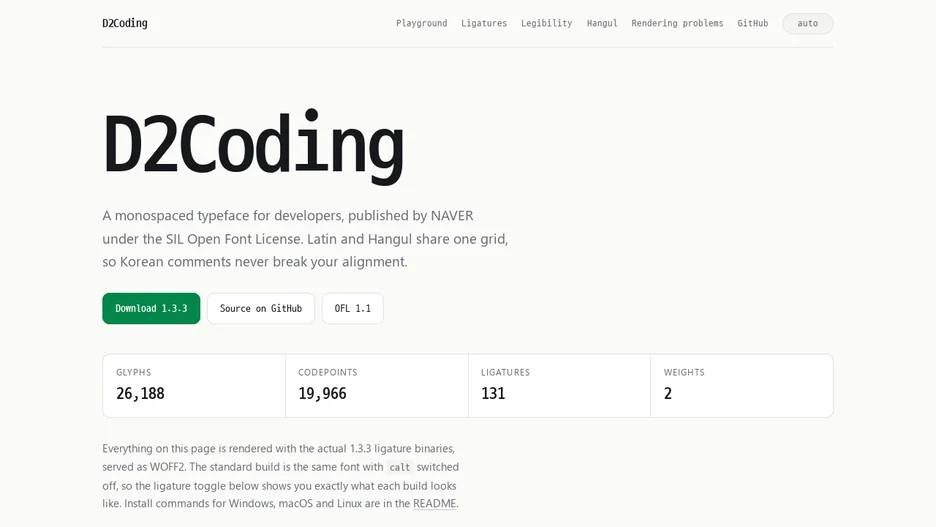Click the CODEPOINTS stat label
The width and height of the screenshot is (936, 527).
328,372
